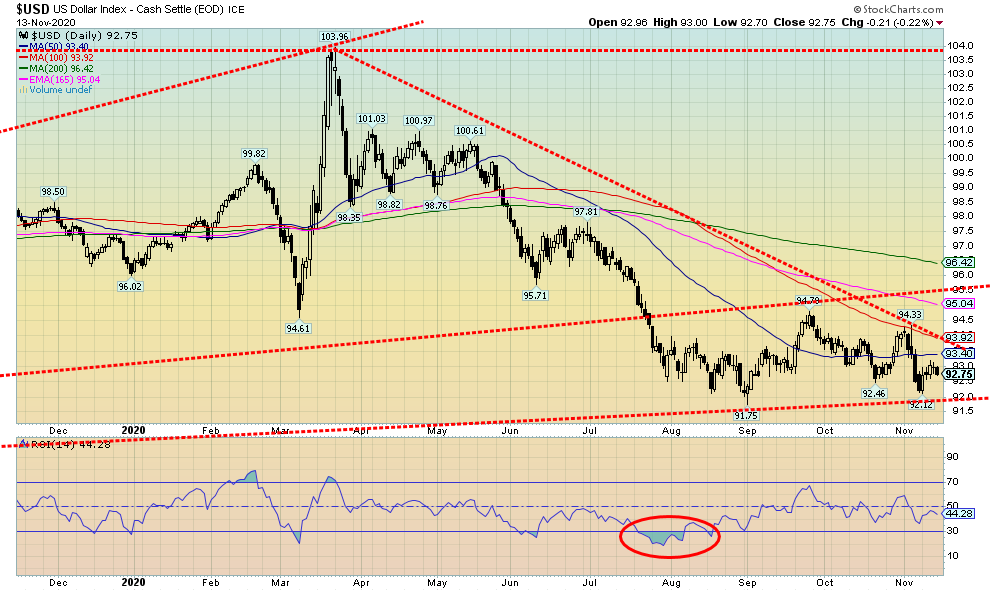Click the 94.78 September high label

[809, 300]
